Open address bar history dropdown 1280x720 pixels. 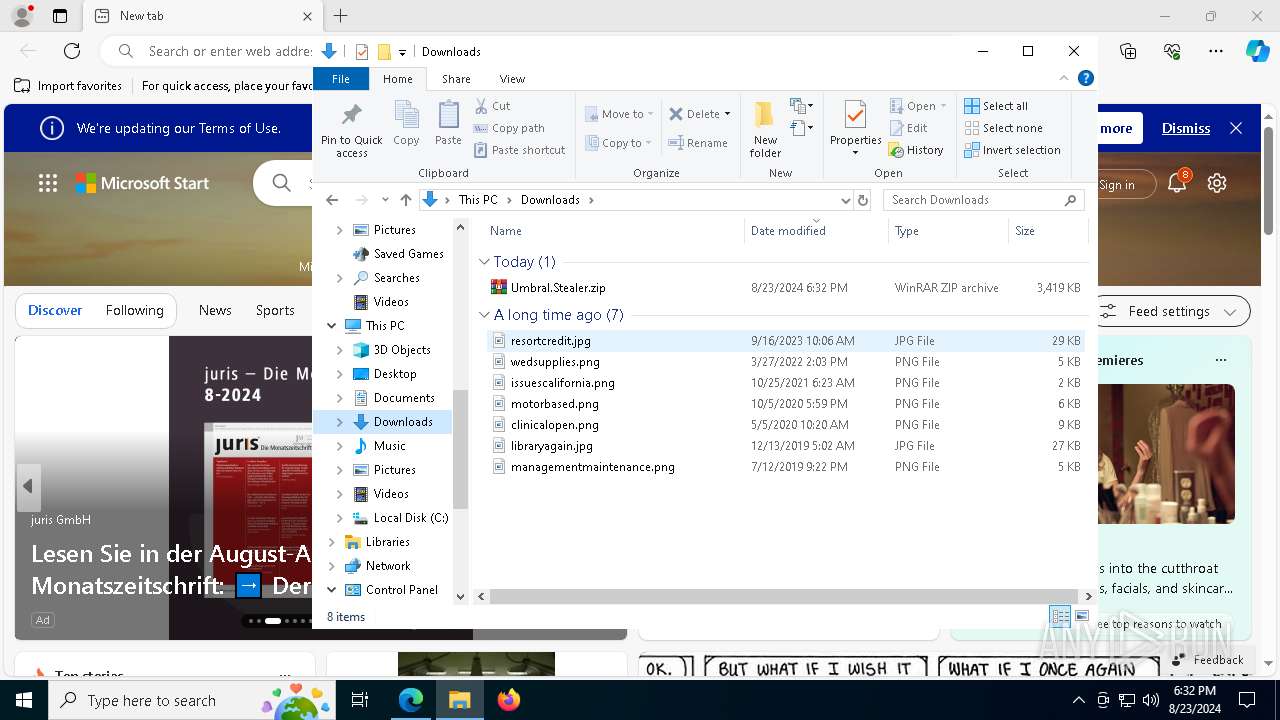tap(846, 200)
